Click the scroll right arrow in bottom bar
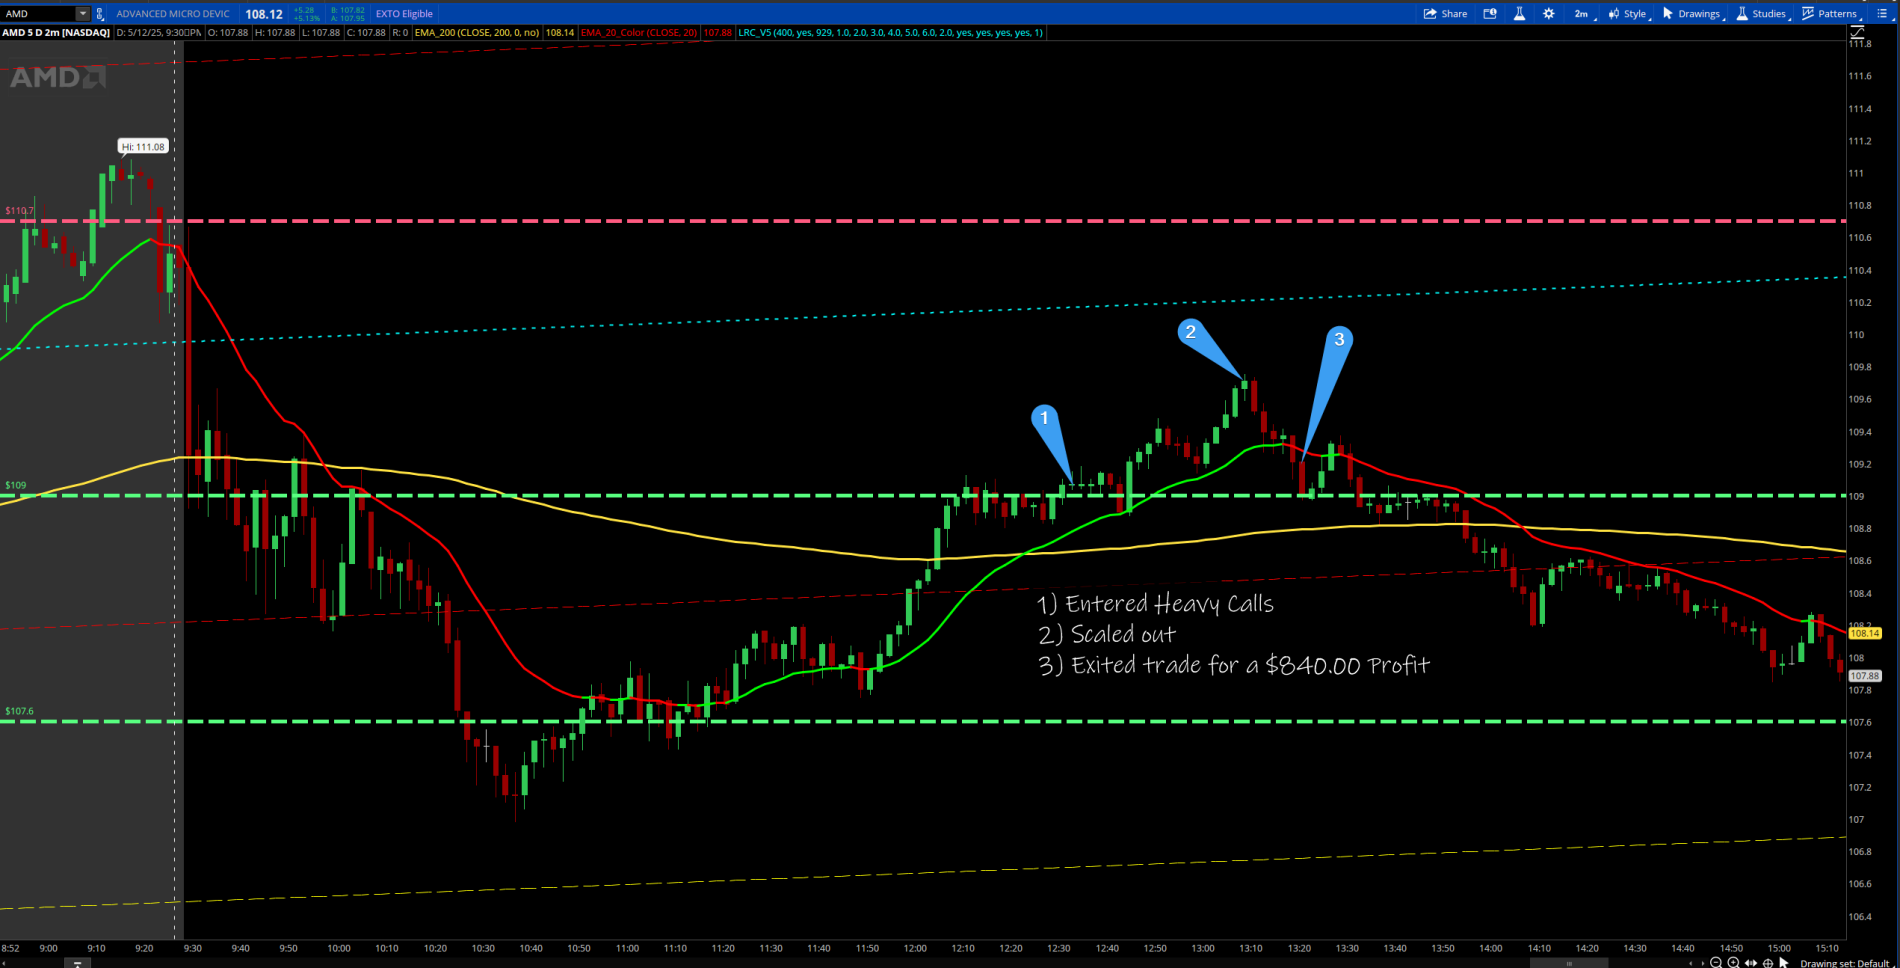This screenshot has height=968, width=1900. 1701,963
